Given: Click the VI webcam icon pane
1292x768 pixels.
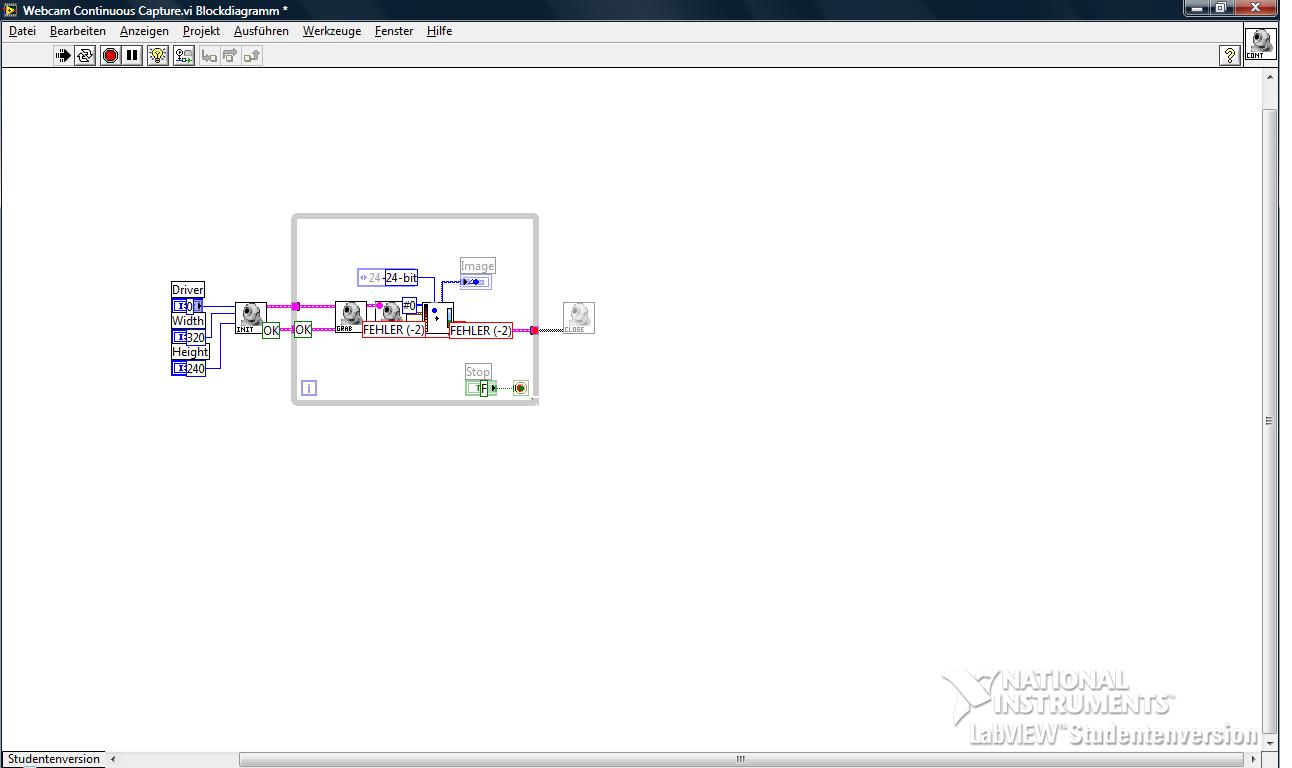Looking at the screenshot, I should click(1260, 44).
